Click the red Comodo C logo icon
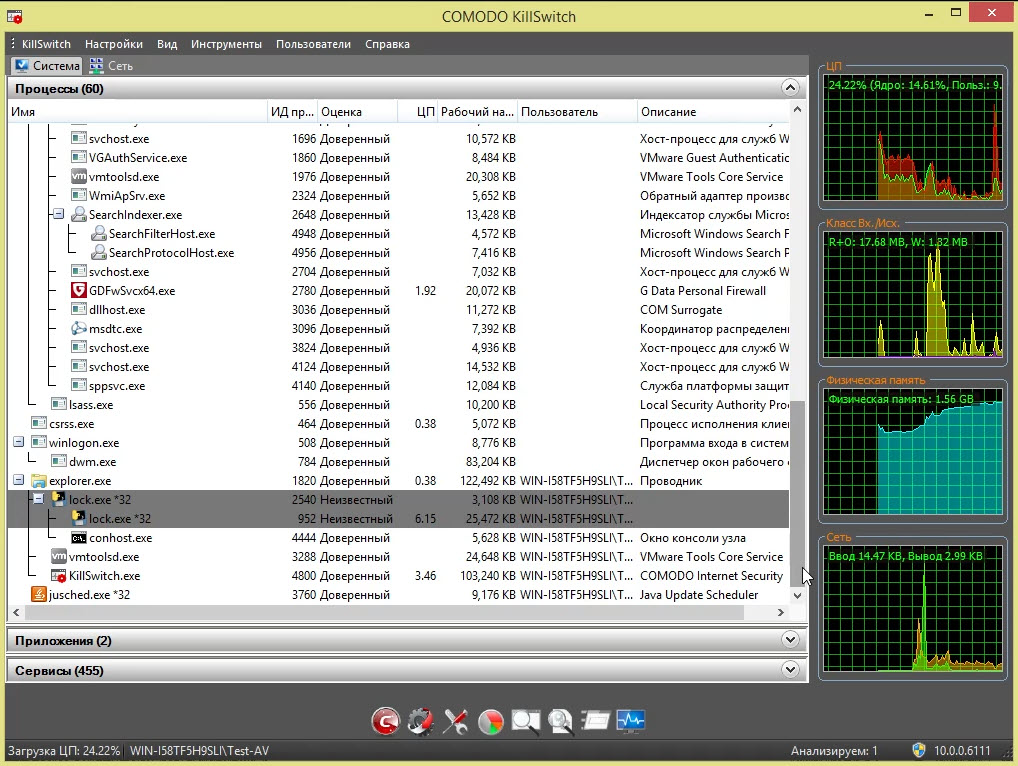The width and height of the screenshot is (1018, 766). click(x=385, y=720)
